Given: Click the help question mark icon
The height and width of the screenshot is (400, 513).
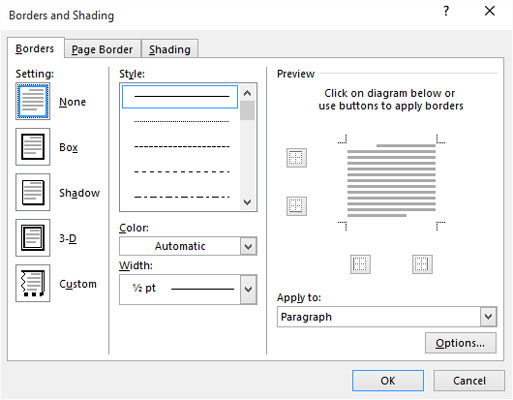Looking at the screenshot, I should click(446, 11).
